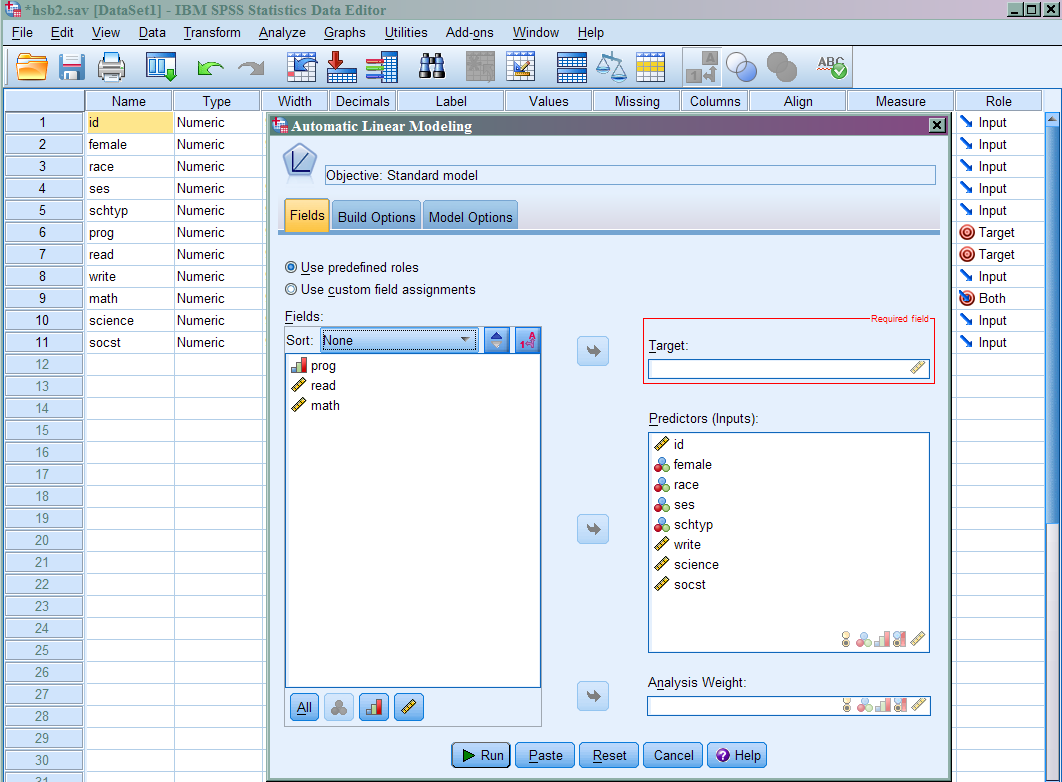Open Select Cases grid icon

[651, 67]
